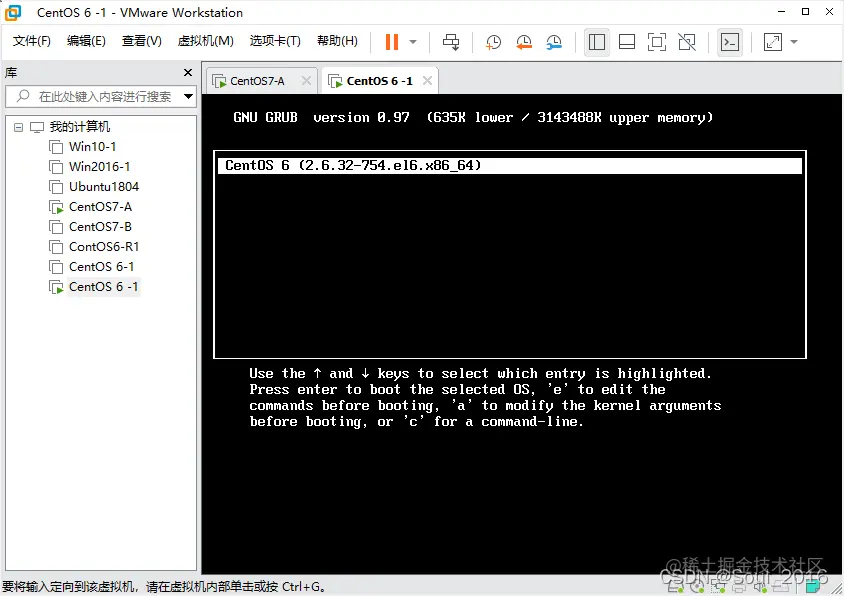Enter full screen mode

pyautogui.click(x=657, y=42)
